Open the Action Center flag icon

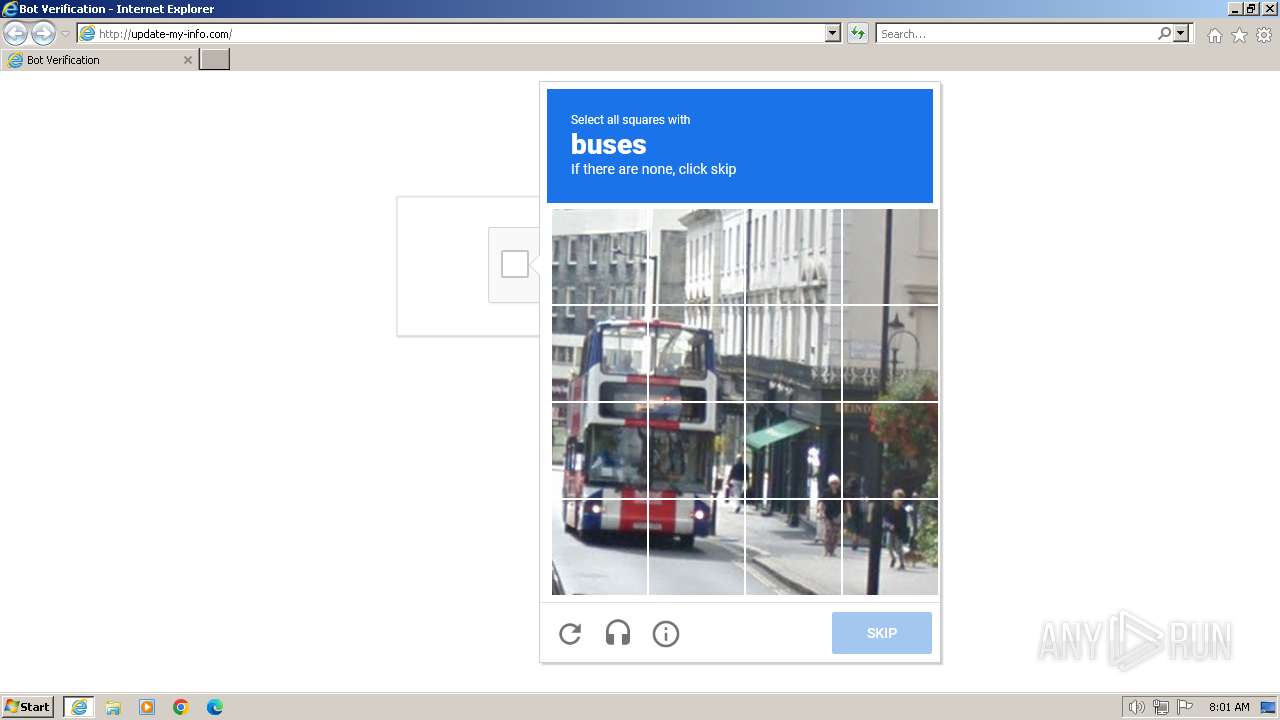click(x=1185, y=707)
